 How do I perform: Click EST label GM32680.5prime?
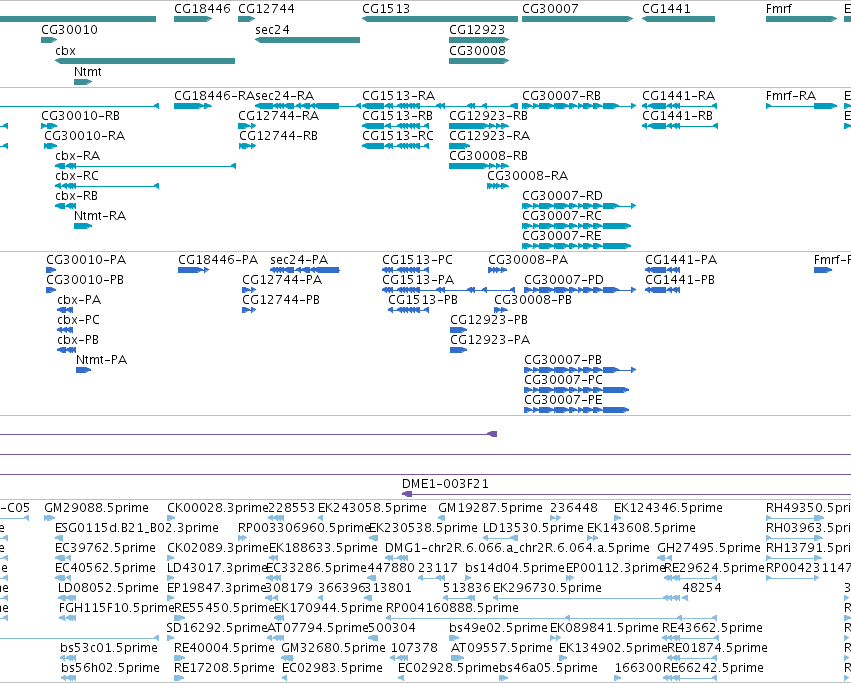tap(333, 648)
